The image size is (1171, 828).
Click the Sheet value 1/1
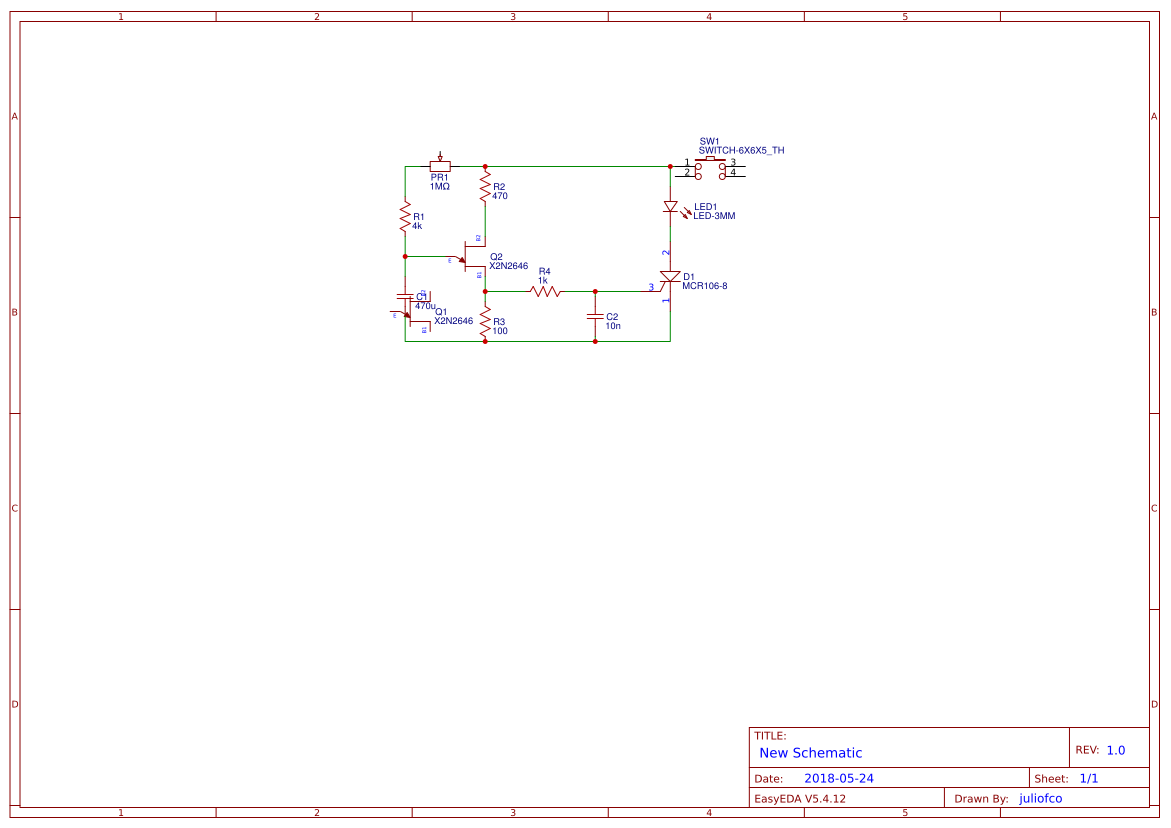pos(1089,778)
